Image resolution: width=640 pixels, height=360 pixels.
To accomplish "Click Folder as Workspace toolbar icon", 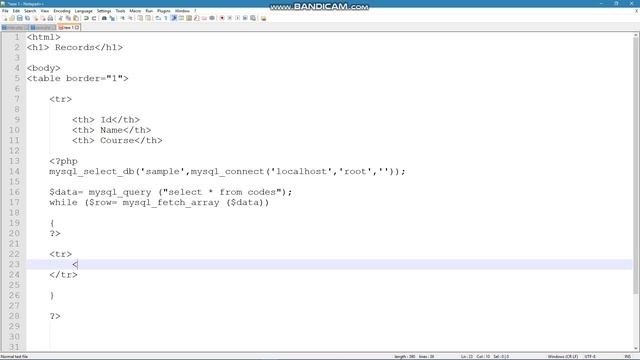I will point(204,18).
